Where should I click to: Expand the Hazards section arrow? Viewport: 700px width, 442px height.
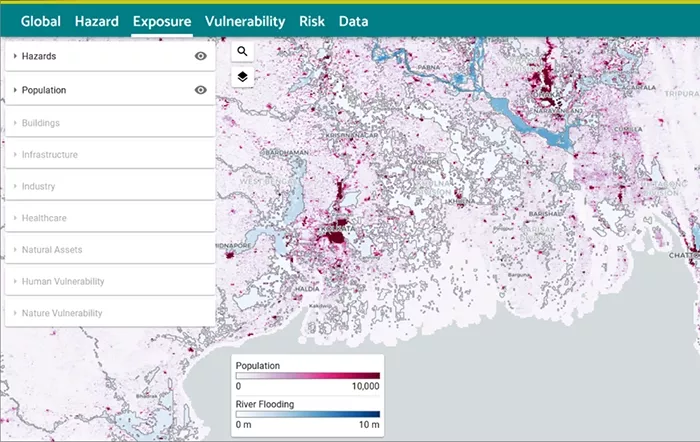(x=15, y=56)
